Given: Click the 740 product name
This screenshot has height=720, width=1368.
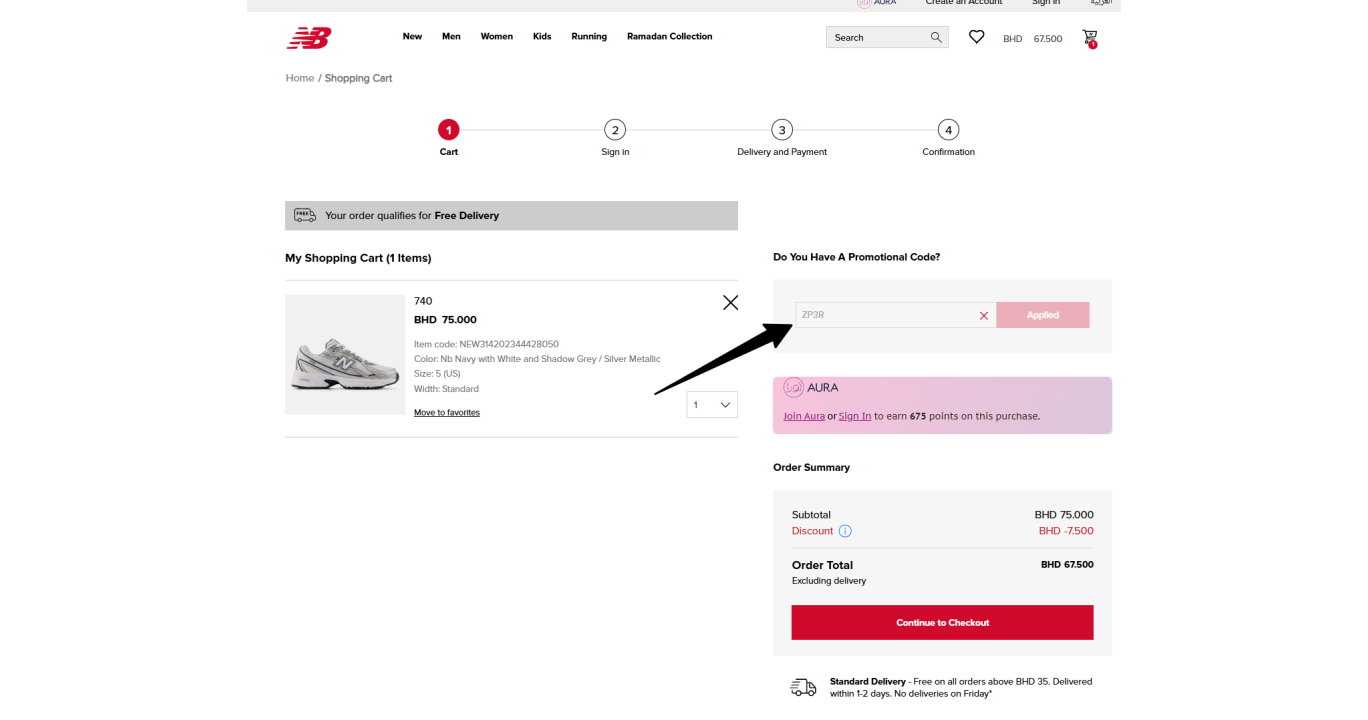Looking at the screenshot, I should 423,301.
